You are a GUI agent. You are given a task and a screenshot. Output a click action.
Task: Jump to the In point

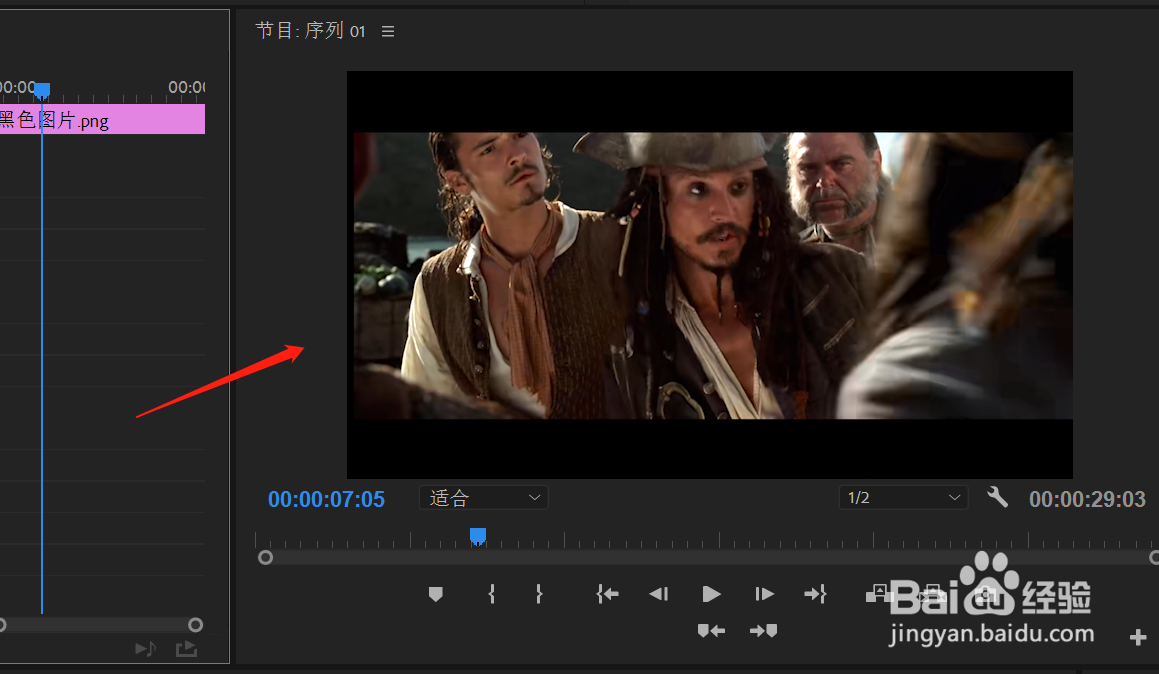pos(608,593)
